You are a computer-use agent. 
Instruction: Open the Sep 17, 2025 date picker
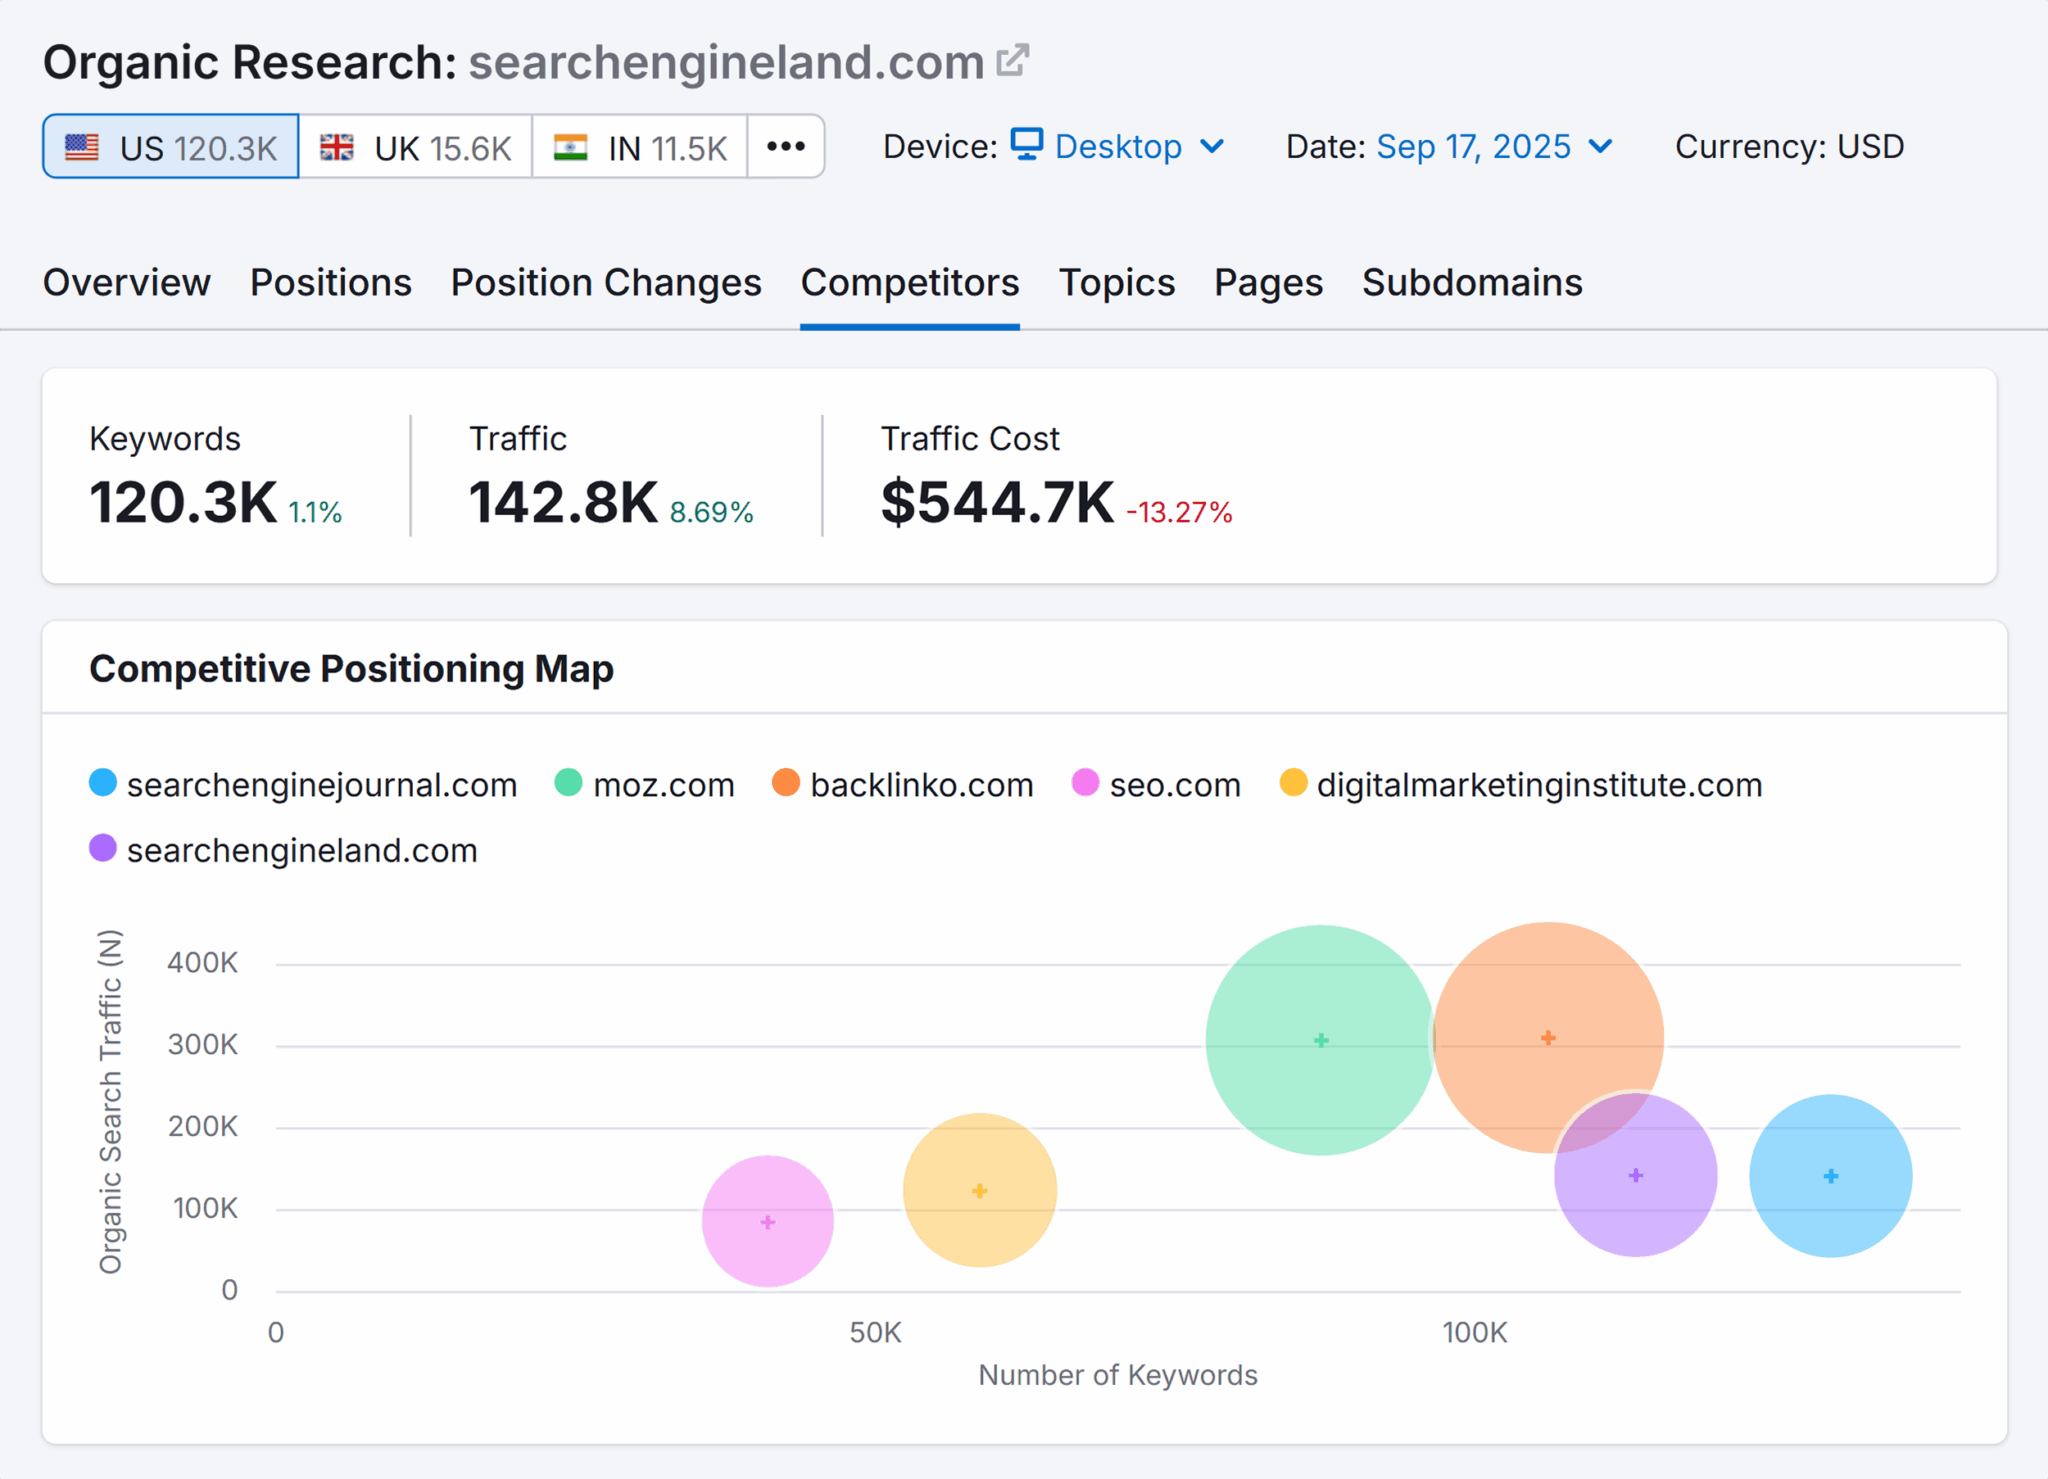[1494, 147]
